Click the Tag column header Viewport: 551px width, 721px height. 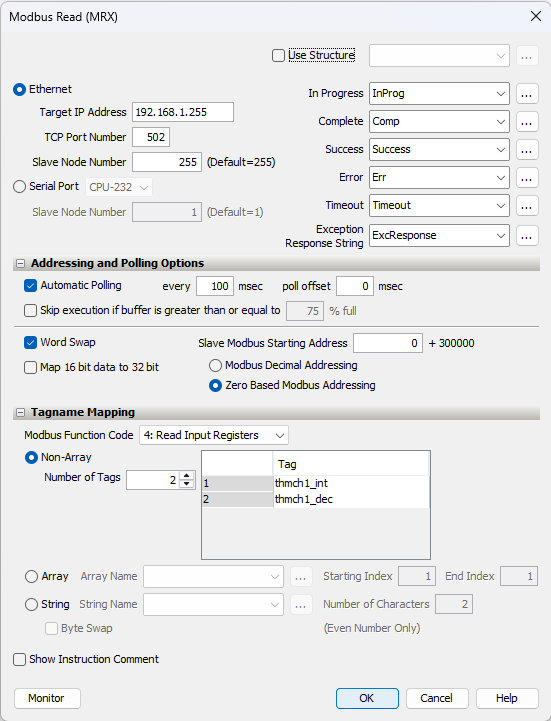pos(351,464)
